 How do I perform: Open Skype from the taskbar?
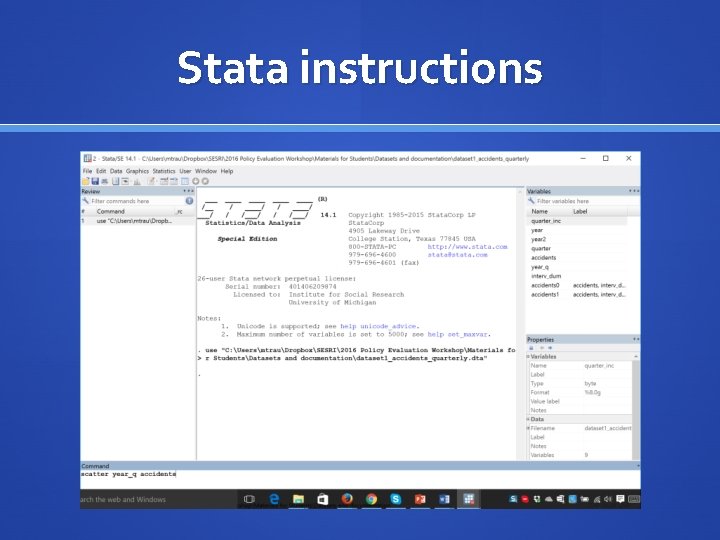click(x=395, y=499)
